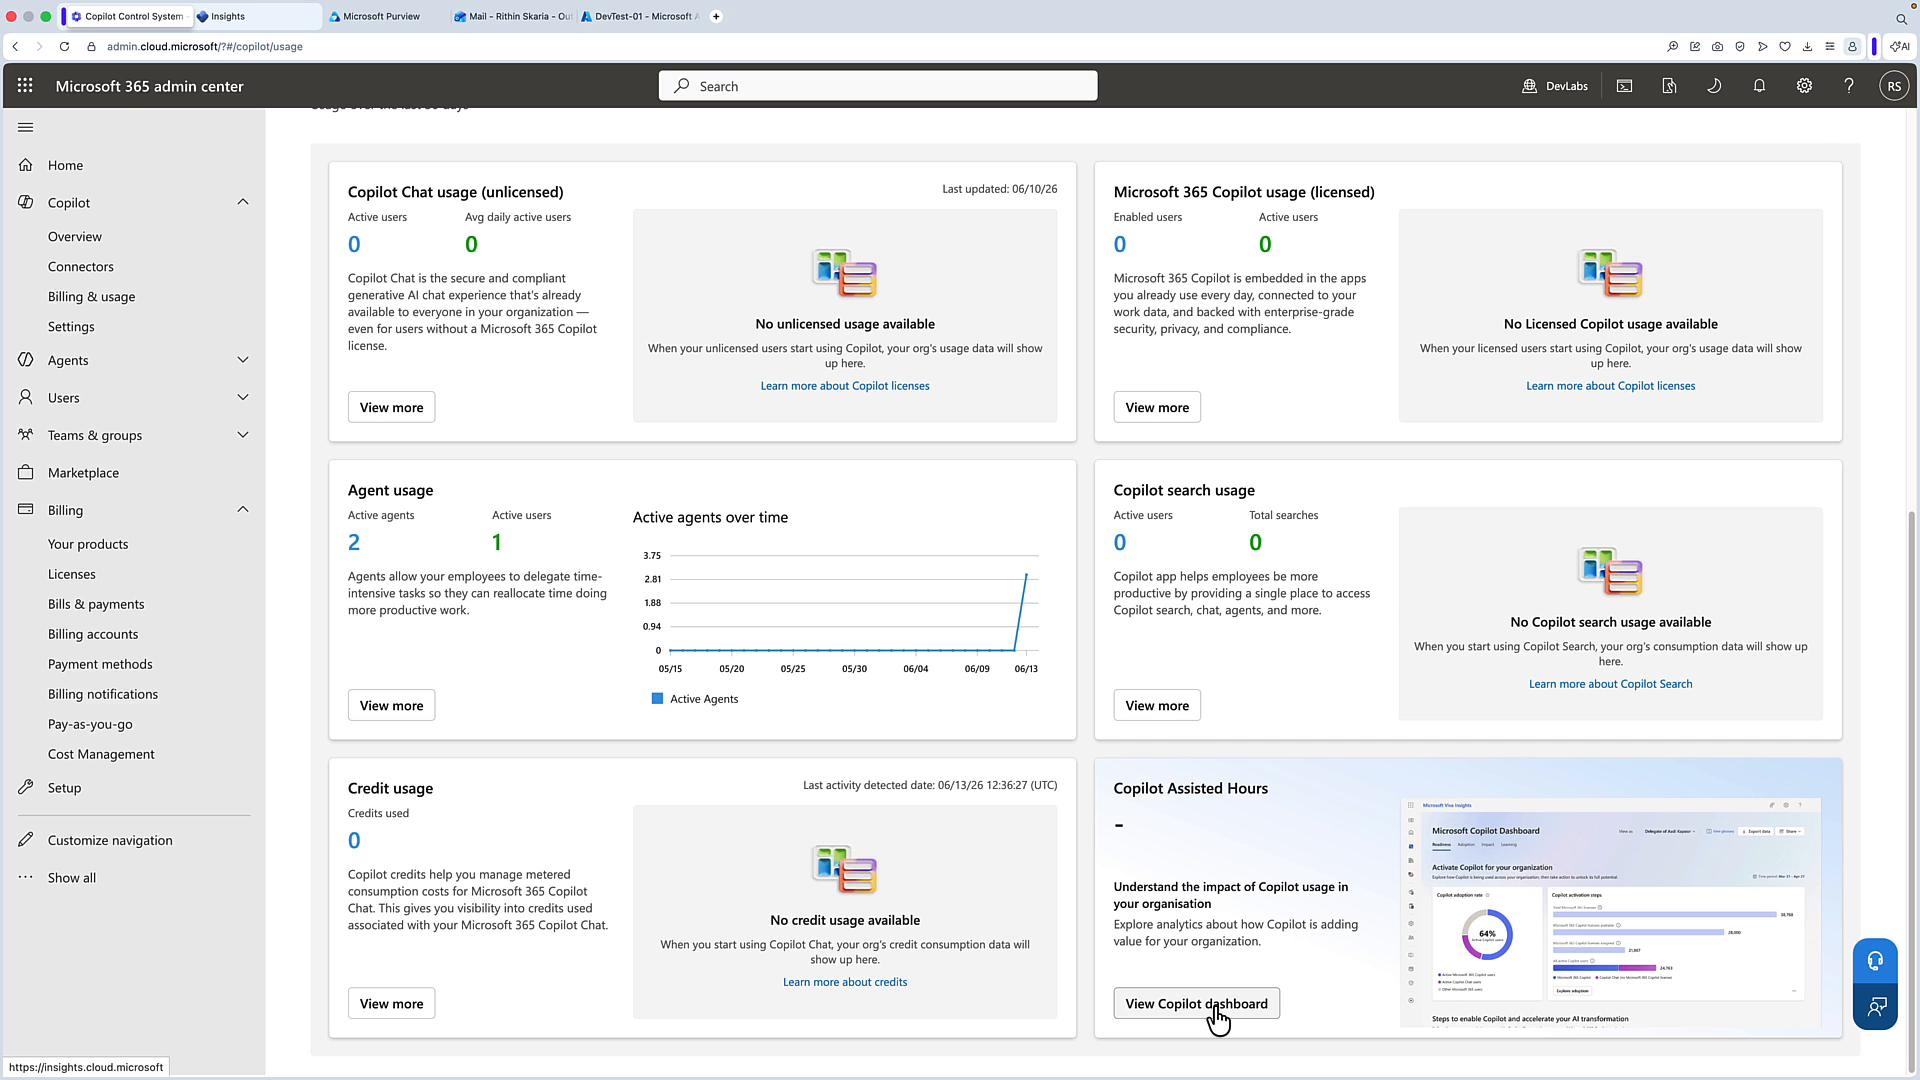This screenshot has width=1920, height=1080.
Task: Click the Copilot icon in sidebar
Action: 26,202
